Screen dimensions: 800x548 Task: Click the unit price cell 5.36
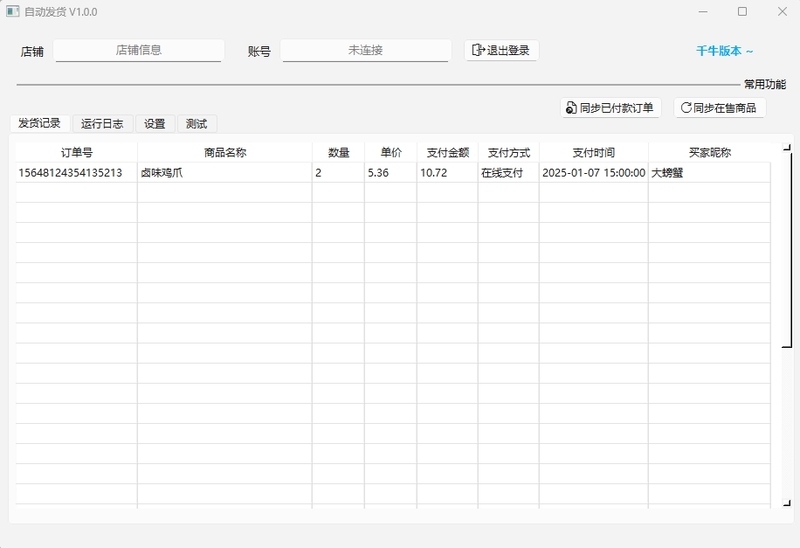click(x=391, y=172)
